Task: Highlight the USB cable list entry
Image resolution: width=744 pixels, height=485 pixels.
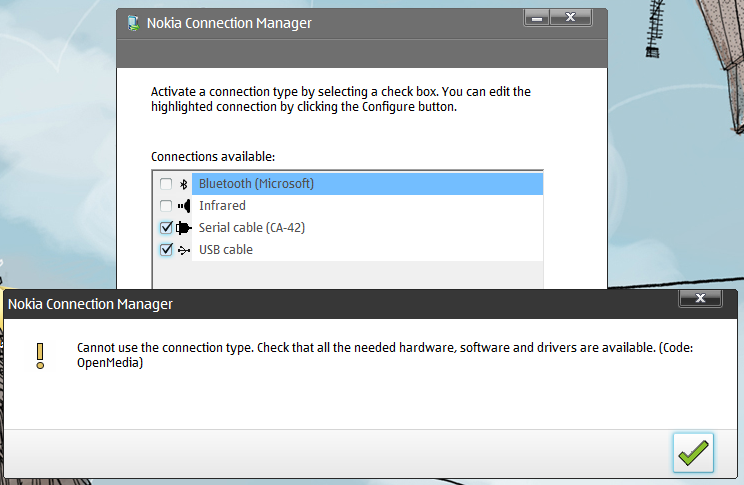Action: coord(367,250)
